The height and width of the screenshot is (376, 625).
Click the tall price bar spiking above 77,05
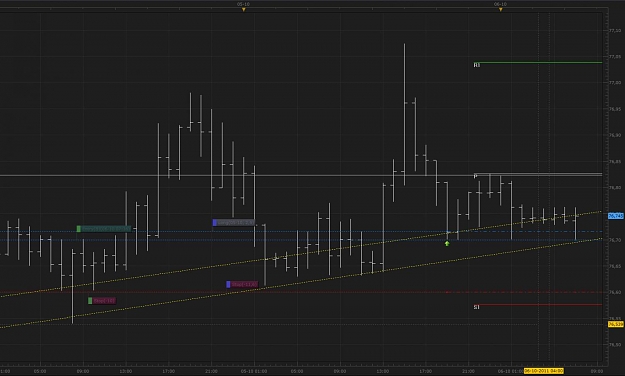click(x=405, y=114)
